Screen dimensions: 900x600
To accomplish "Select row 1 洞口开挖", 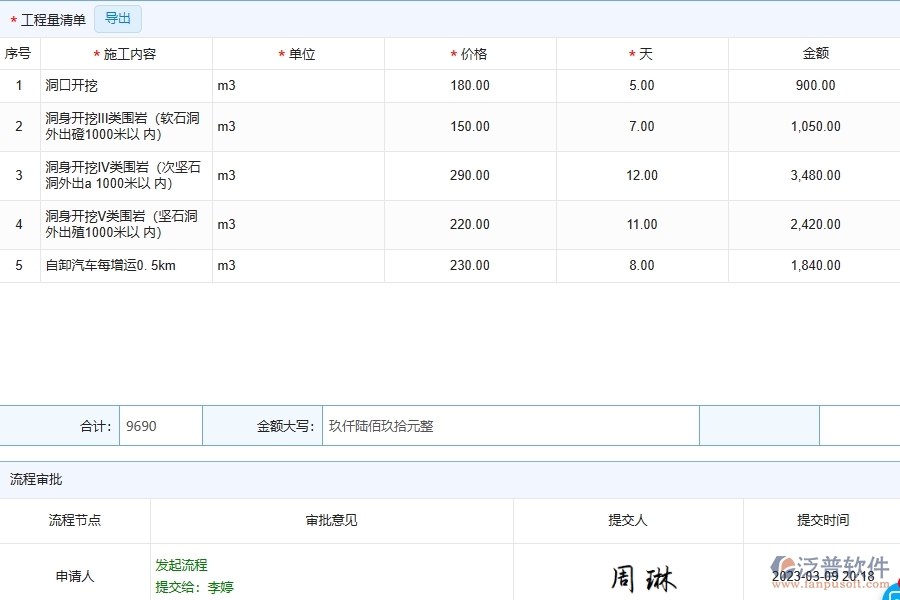I will pos(73,85).
